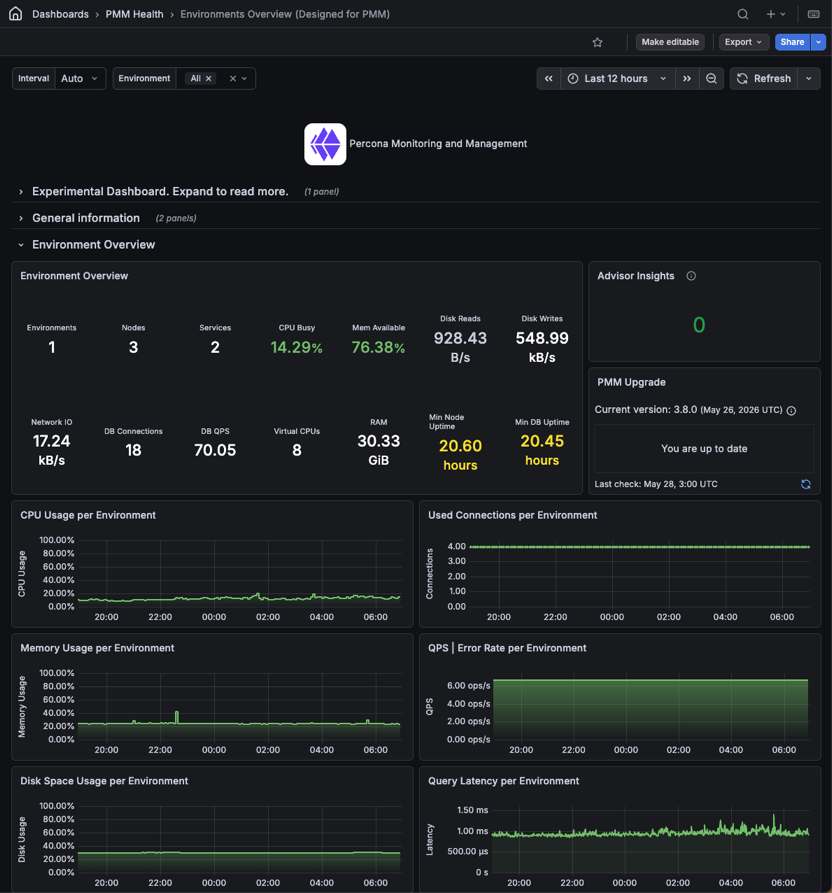Click the Advisor Insights value 0
Viewport: 832px width, 893px height.
[699, 325]
